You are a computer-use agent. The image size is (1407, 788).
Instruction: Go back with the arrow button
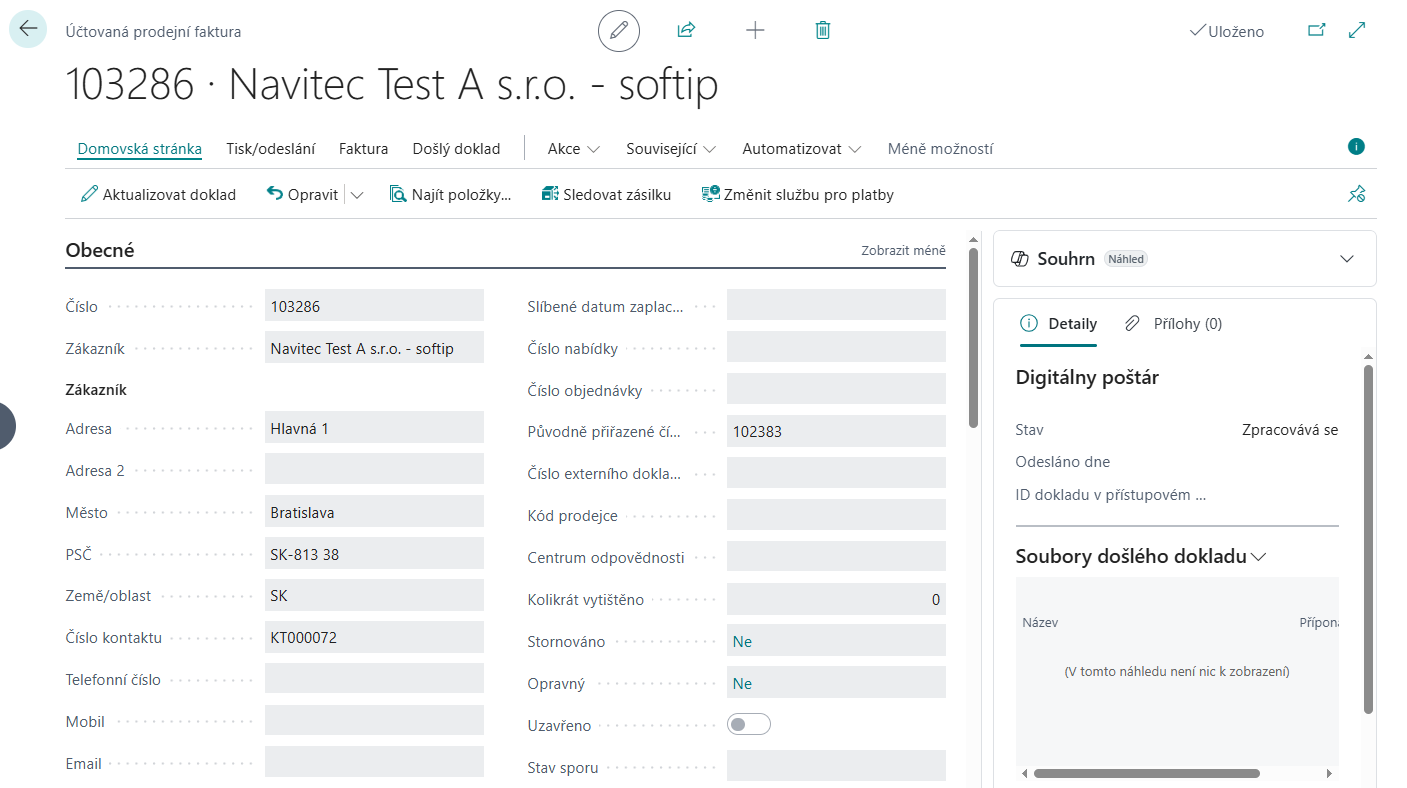click(x=27, y=29)
